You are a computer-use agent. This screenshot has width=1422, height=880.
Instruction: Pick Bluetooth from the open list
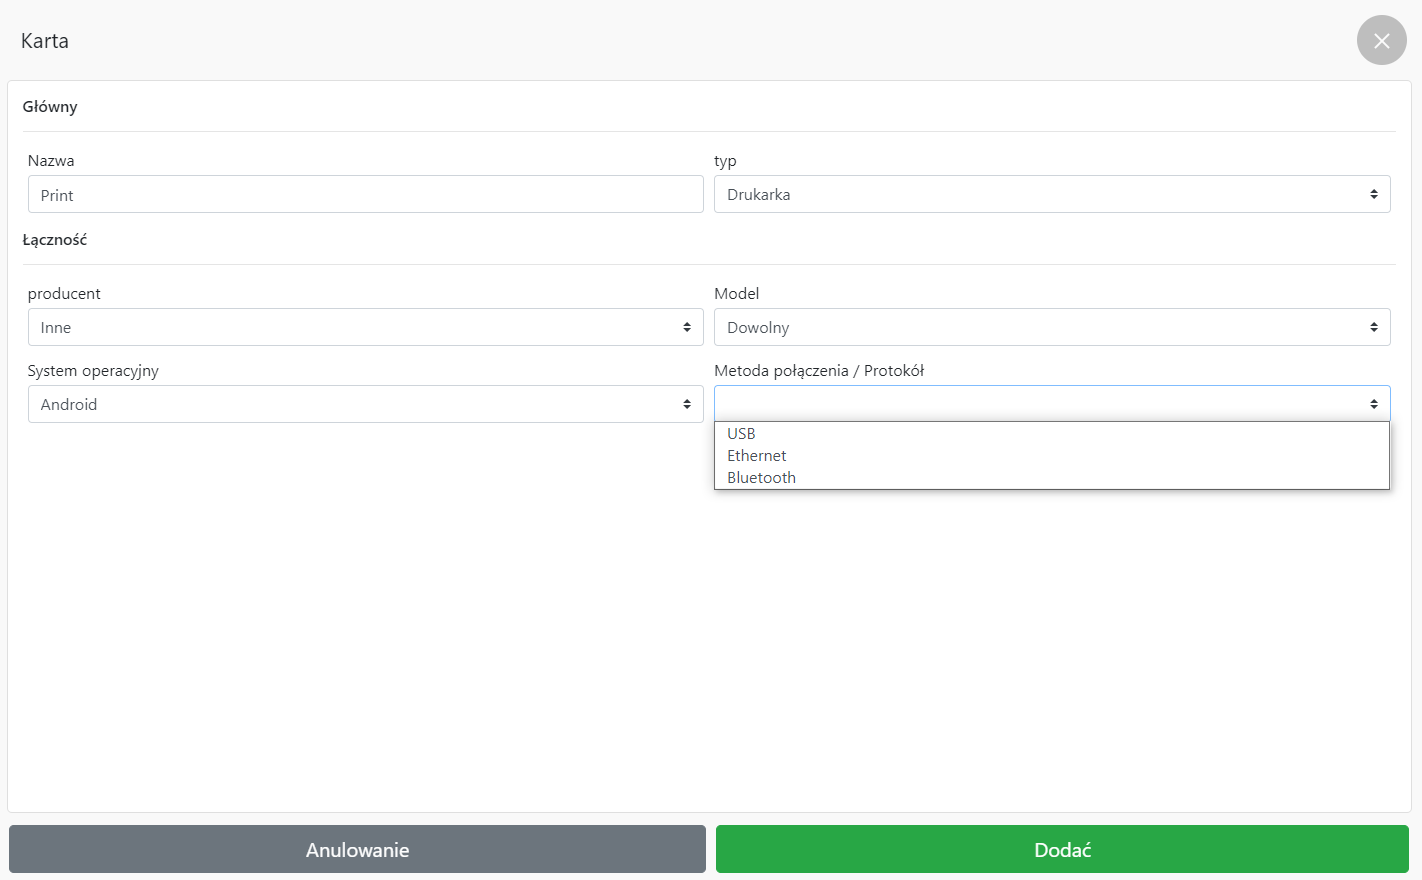[761, 478]
